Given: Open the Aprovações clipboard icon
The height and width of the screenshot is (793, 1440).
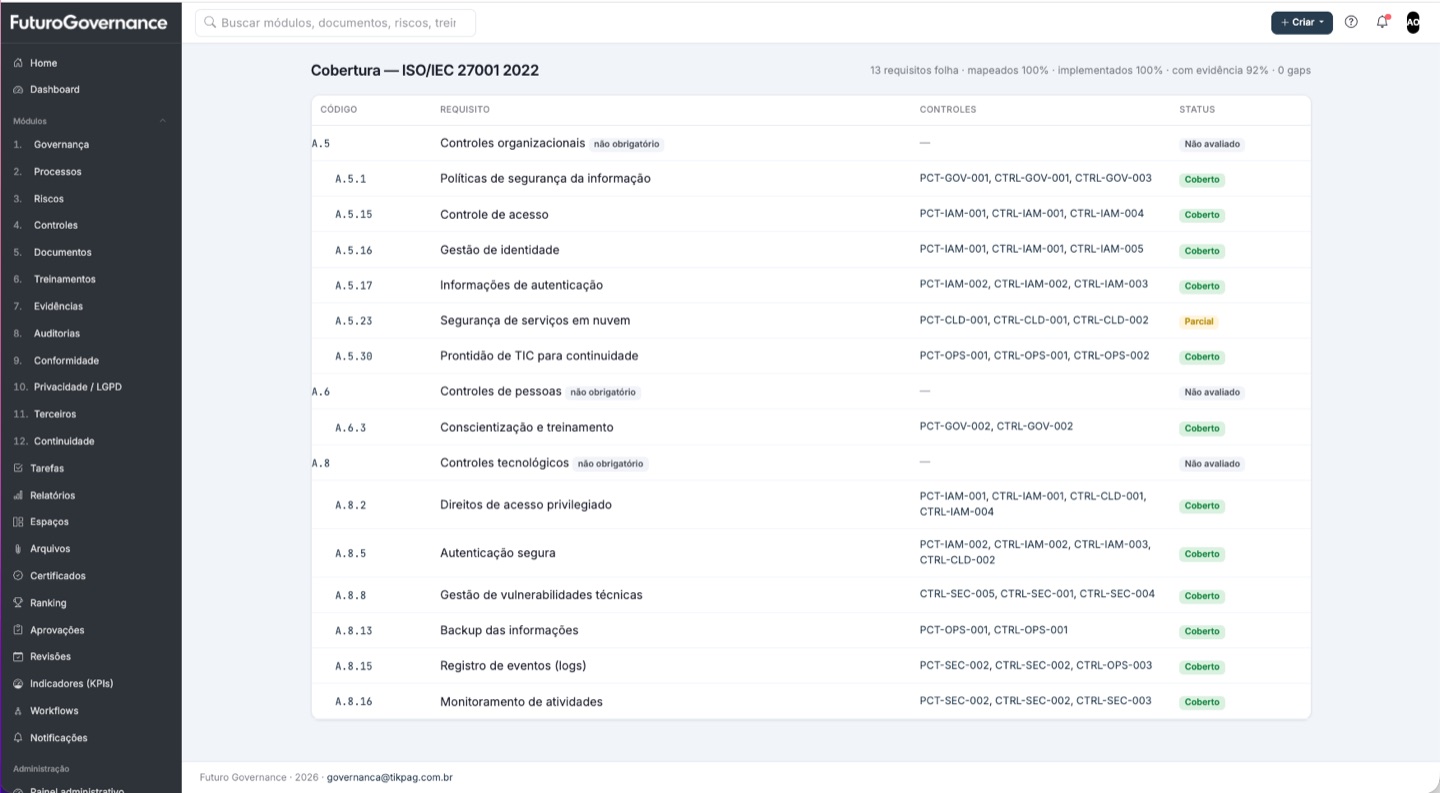Looking at the screenshot, I should pos(18,630).
